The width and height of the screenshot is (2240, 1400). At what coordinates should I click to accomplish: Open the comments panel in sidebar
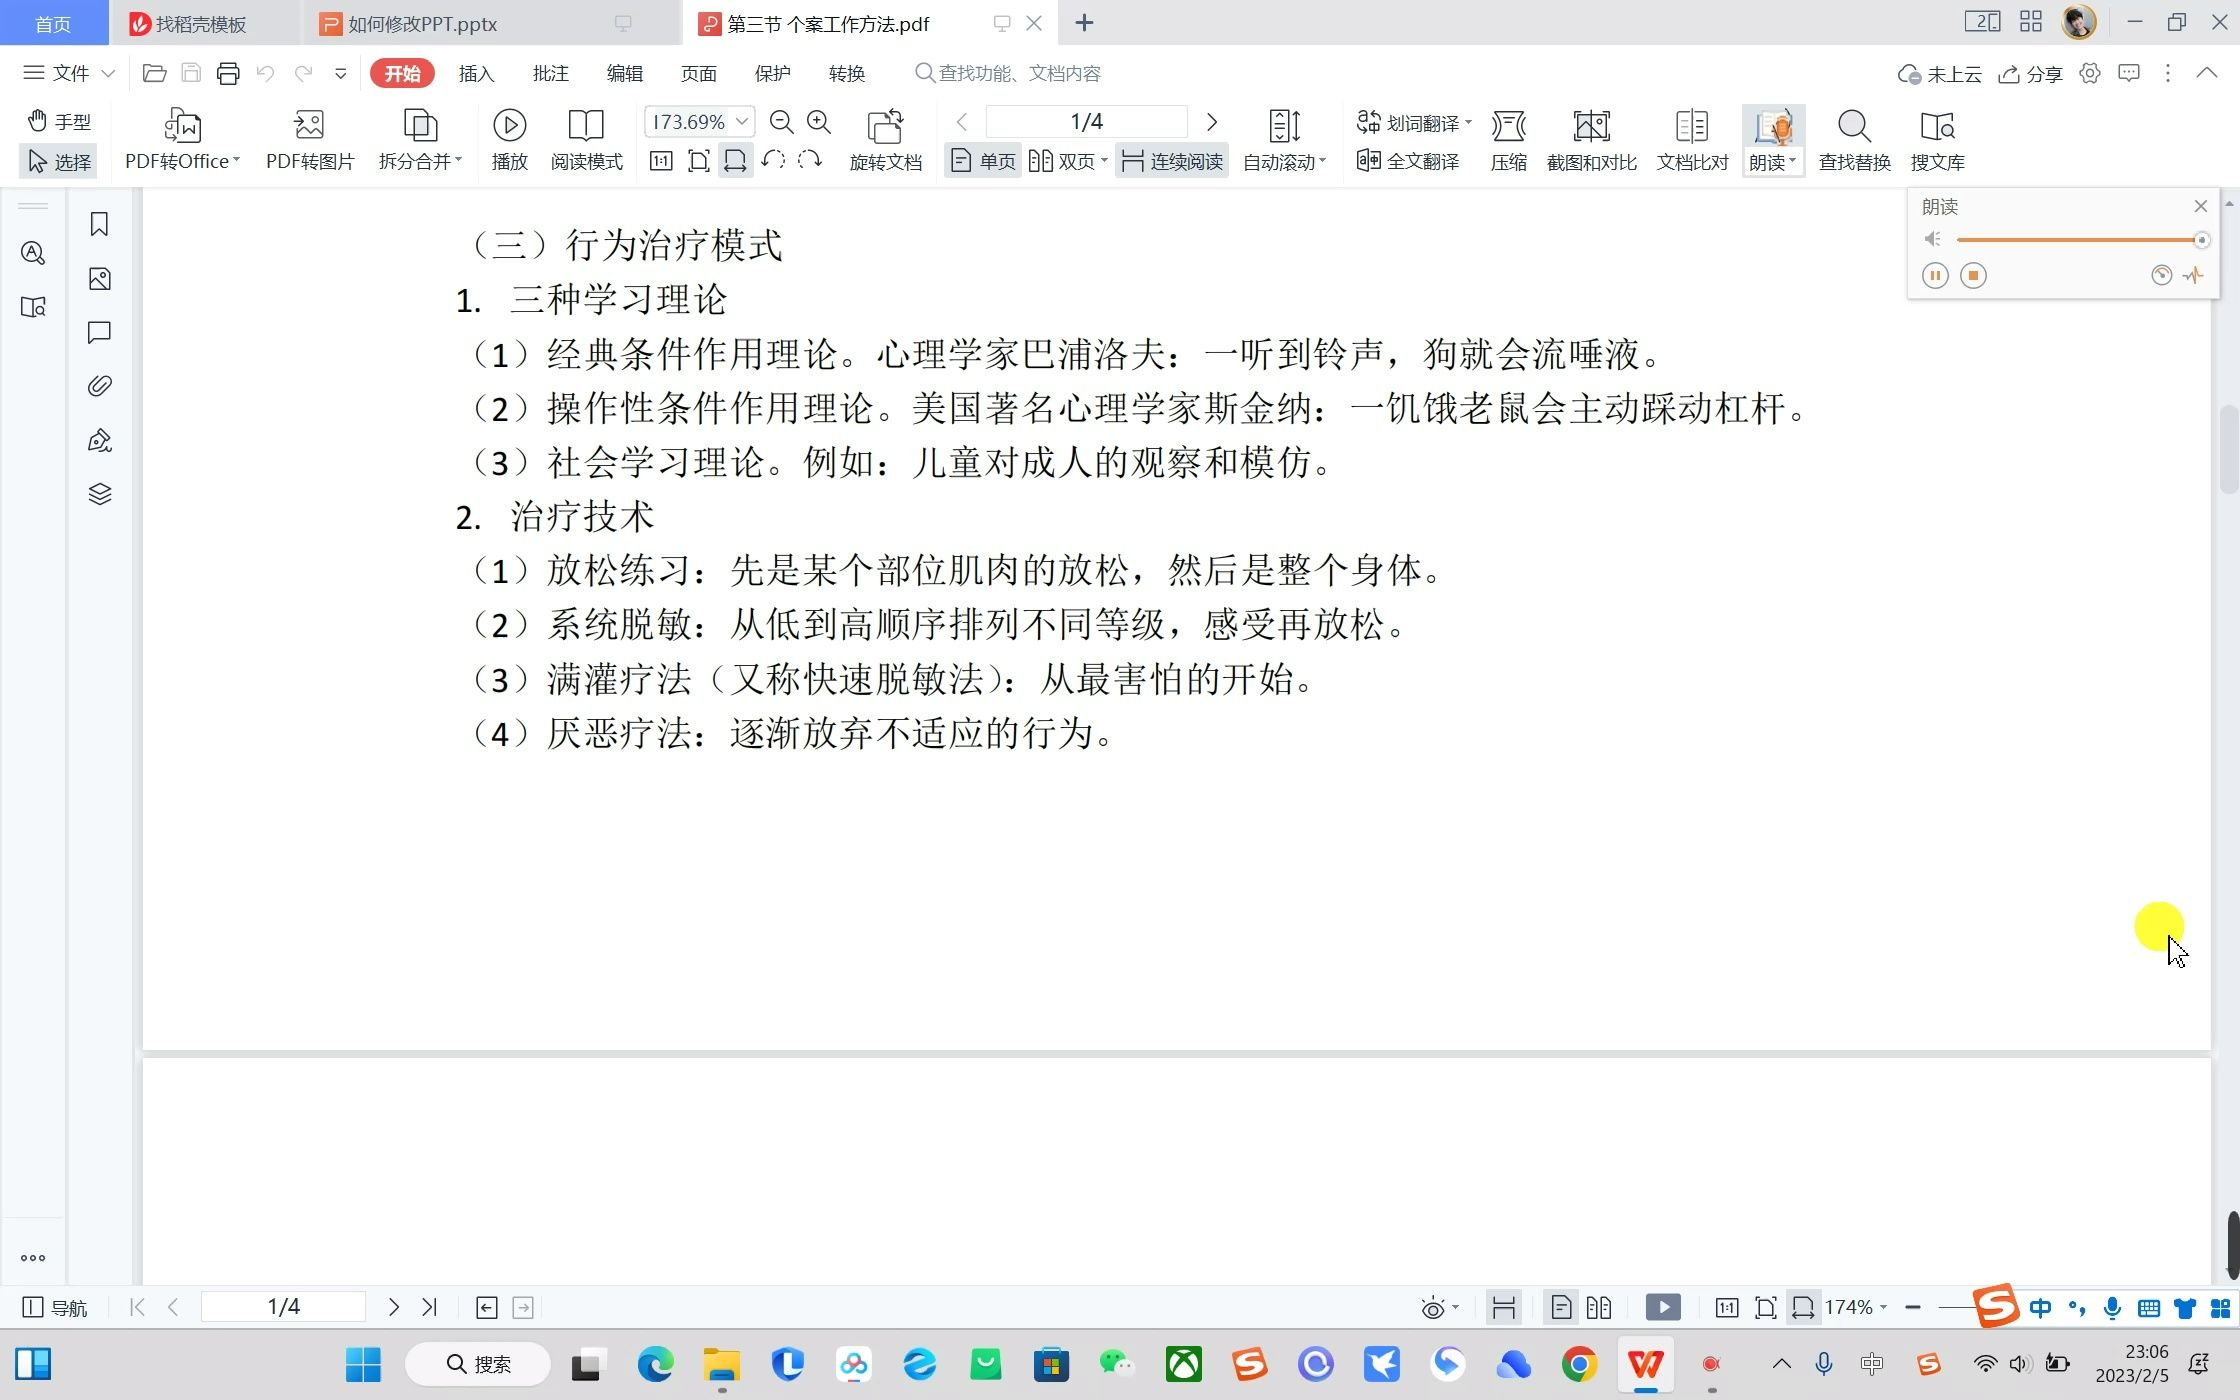click(x=98, y=332)
